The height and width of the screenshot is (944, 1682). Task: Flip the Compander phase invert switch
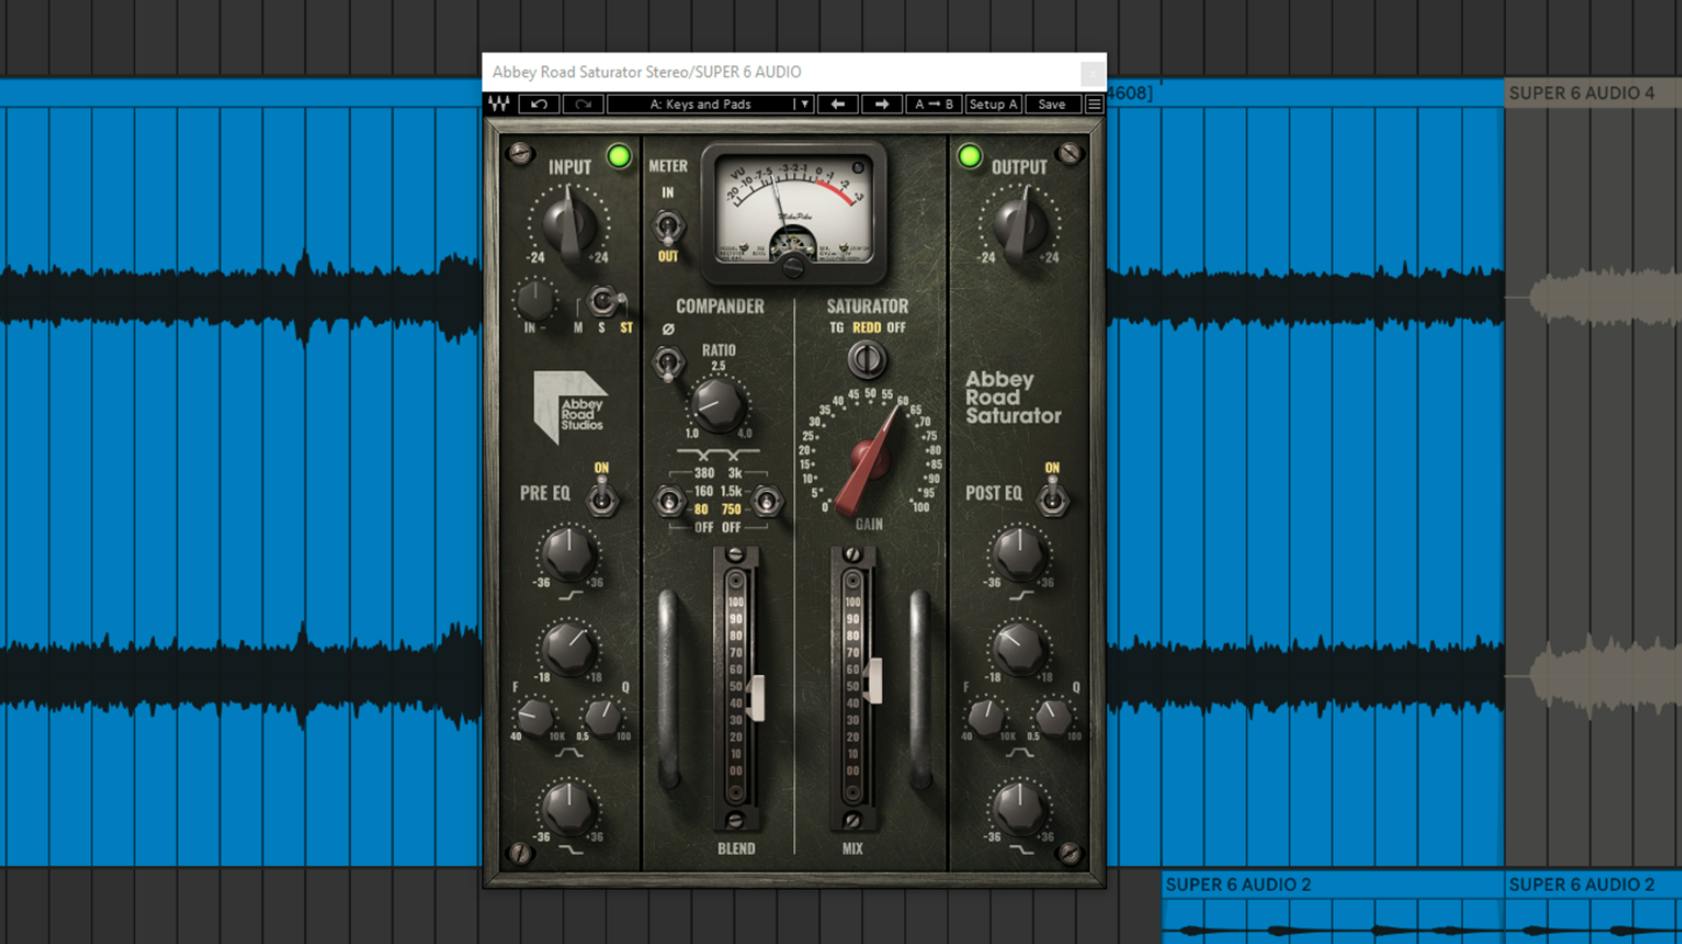coord(668,362)
